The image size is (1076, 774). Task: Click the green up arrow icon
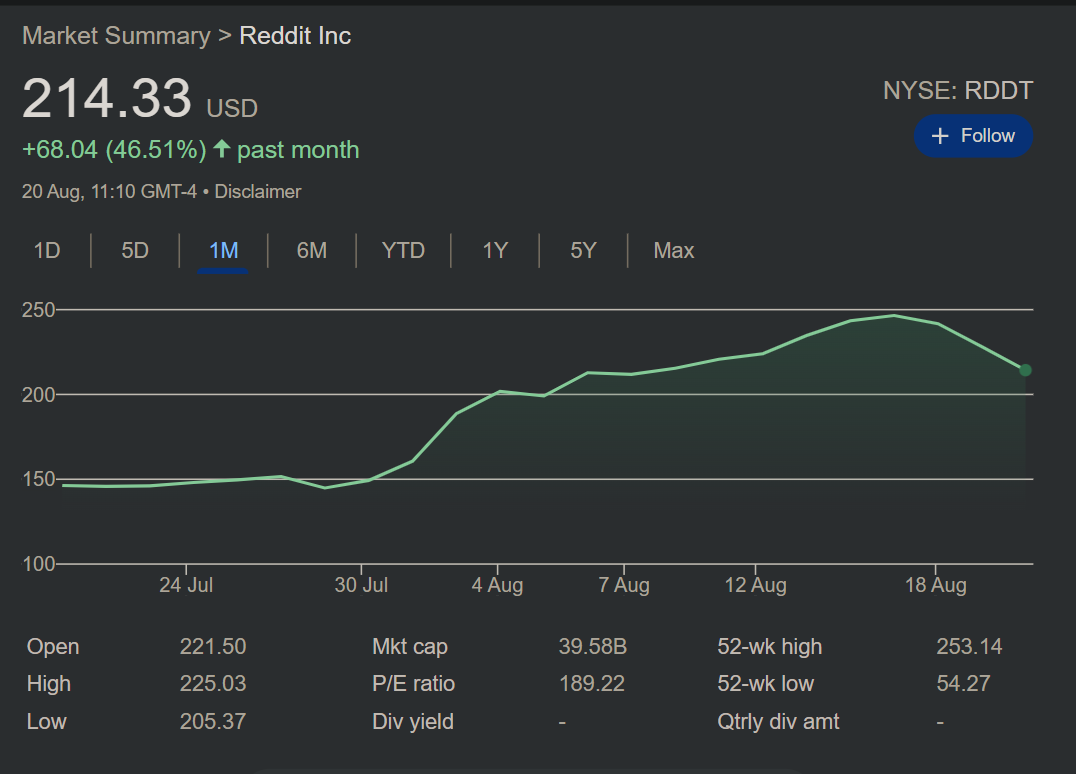(x=221, y=150)
